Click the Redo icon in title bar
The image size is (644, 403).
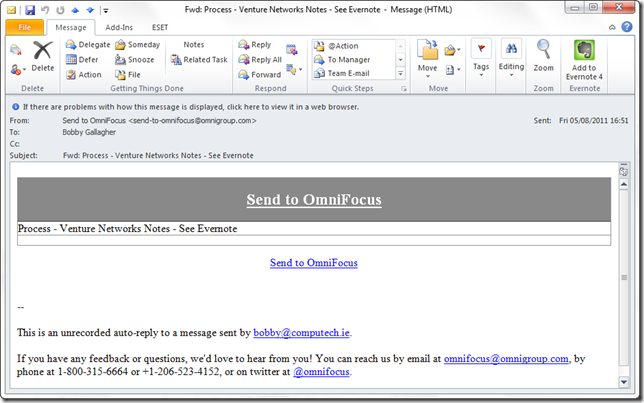point(60,10)
